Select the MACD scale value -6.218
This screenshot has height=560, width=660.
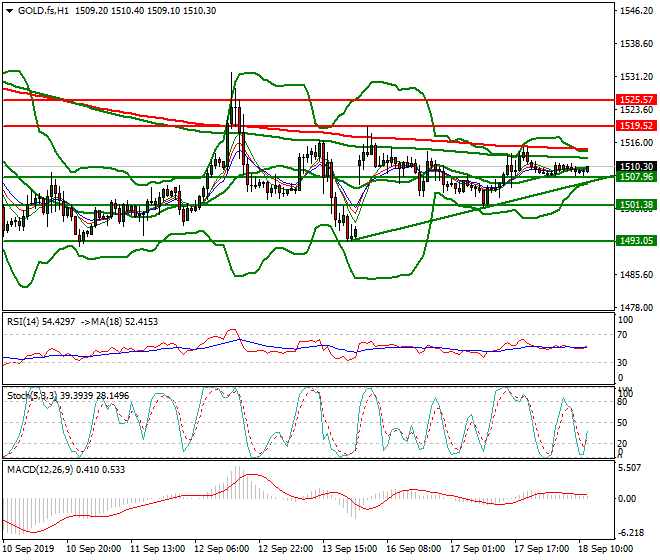(630, 533)
